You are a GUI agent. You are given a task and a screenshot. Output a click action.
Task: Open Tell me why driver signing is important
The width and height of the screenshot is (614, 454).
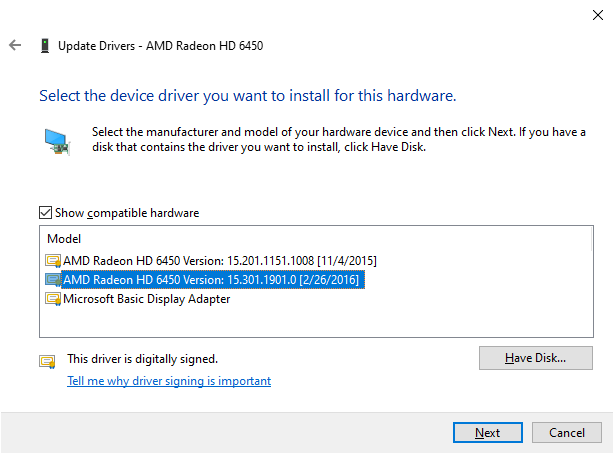169,381
